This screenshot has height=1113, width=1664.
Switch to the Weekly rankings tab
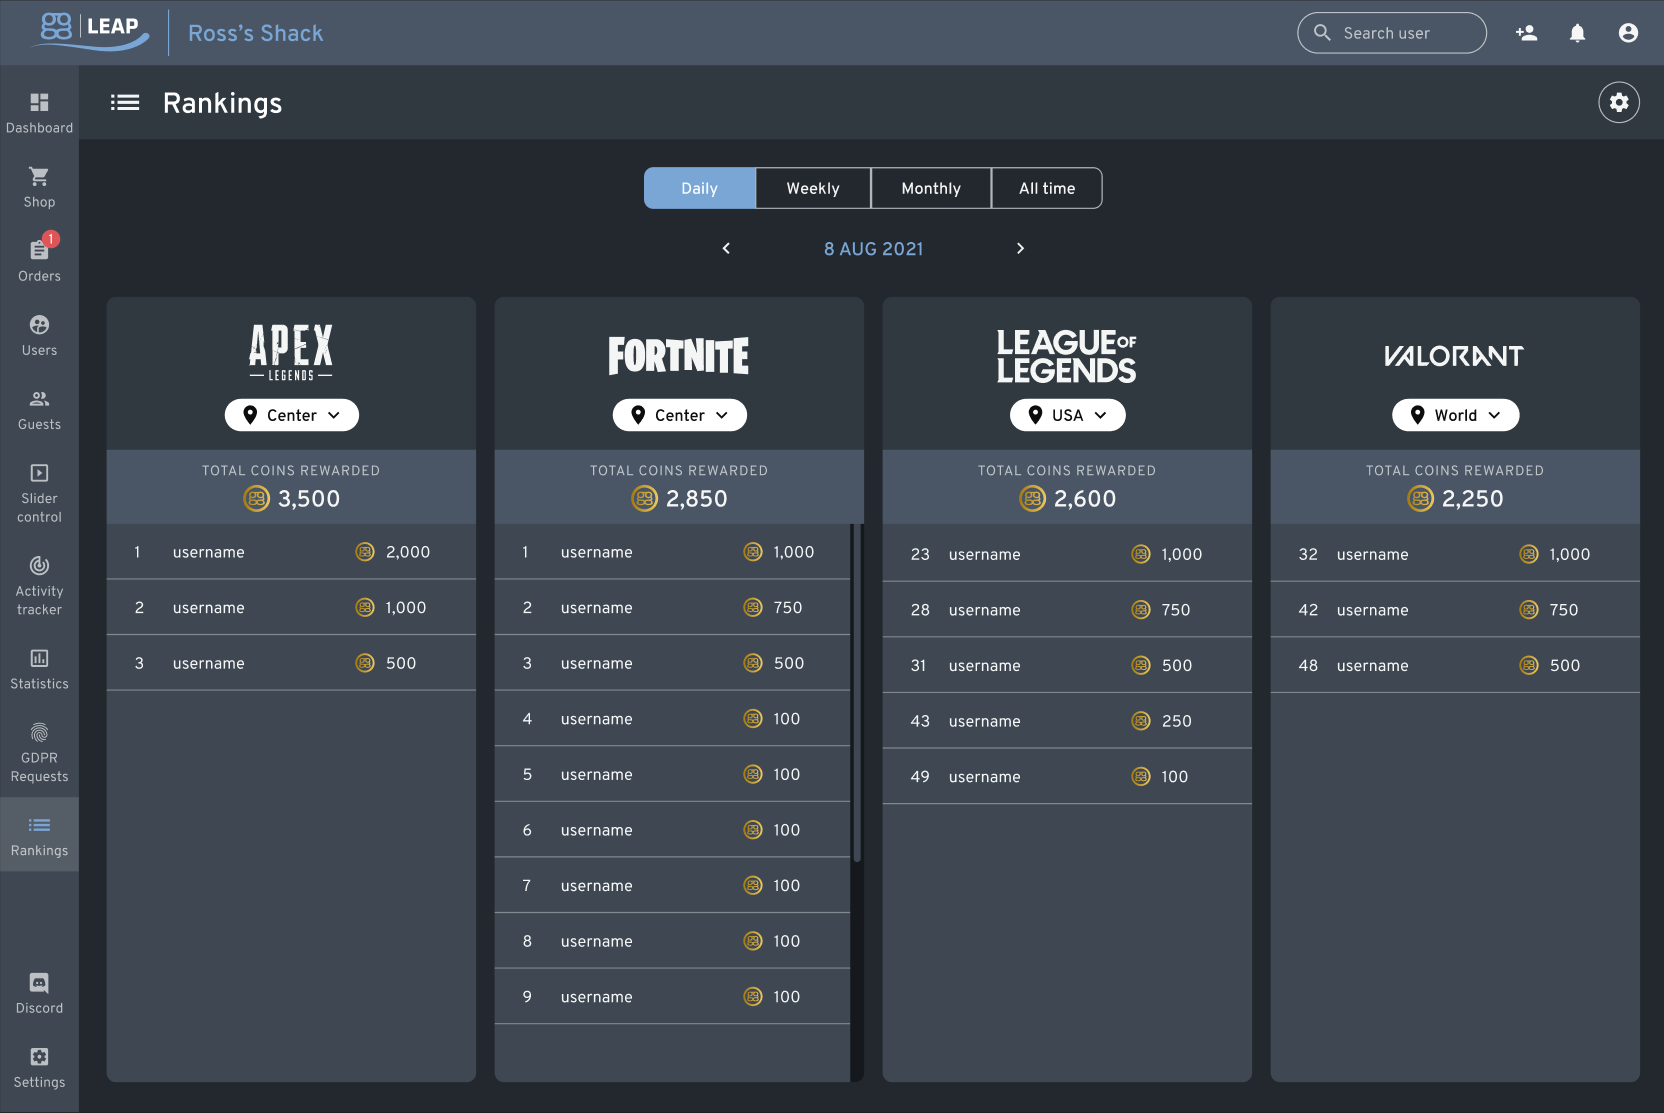click(812, 188)
